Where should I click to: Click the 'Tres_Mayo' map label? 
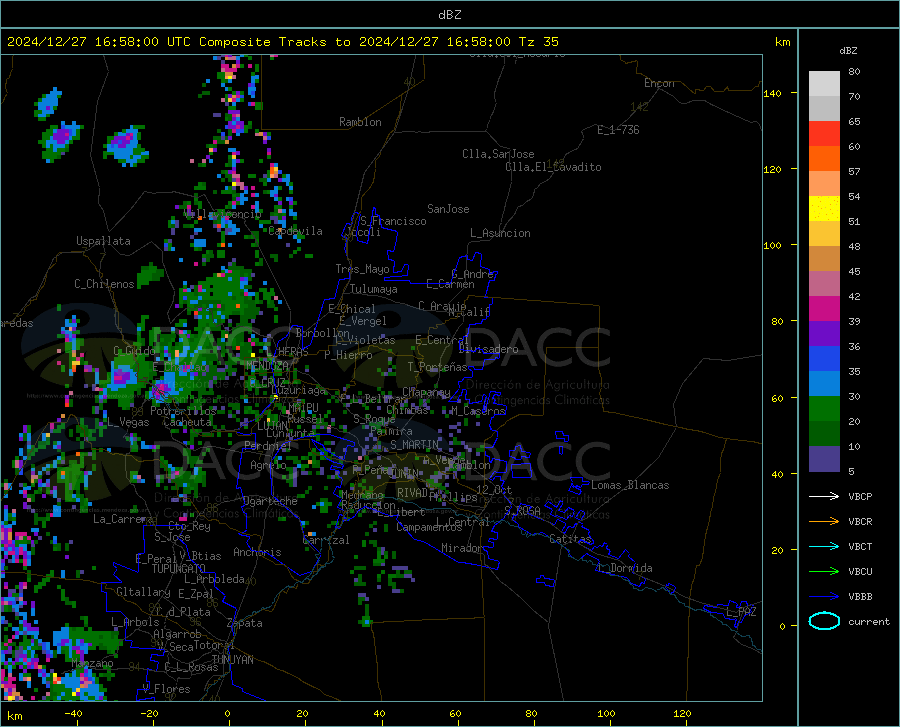pos(362,269)
